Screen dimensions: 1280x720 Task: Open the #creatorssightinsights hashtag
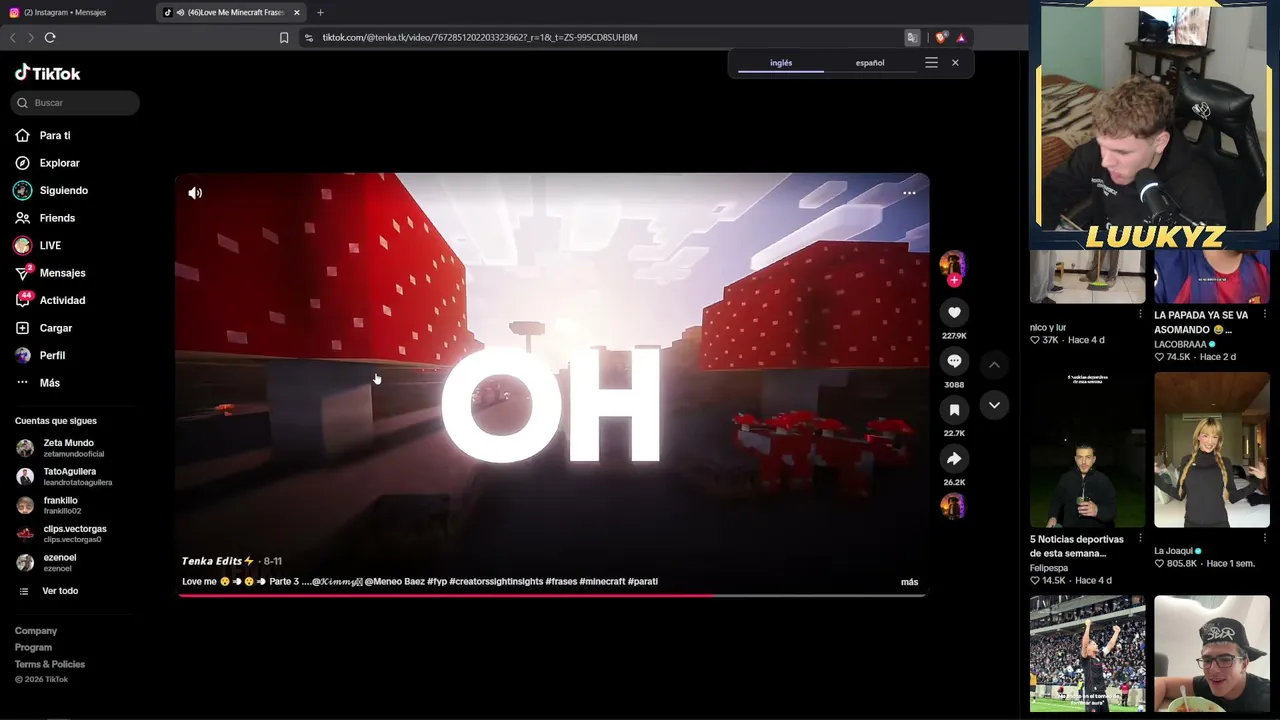click(x=496, y=581)
